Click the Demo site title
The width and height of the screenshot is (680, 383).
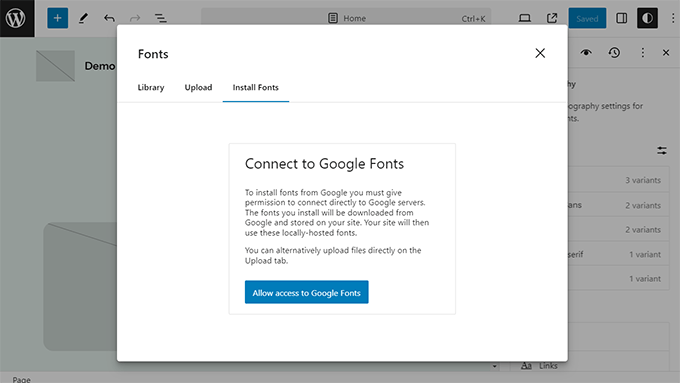pos(100,66)
